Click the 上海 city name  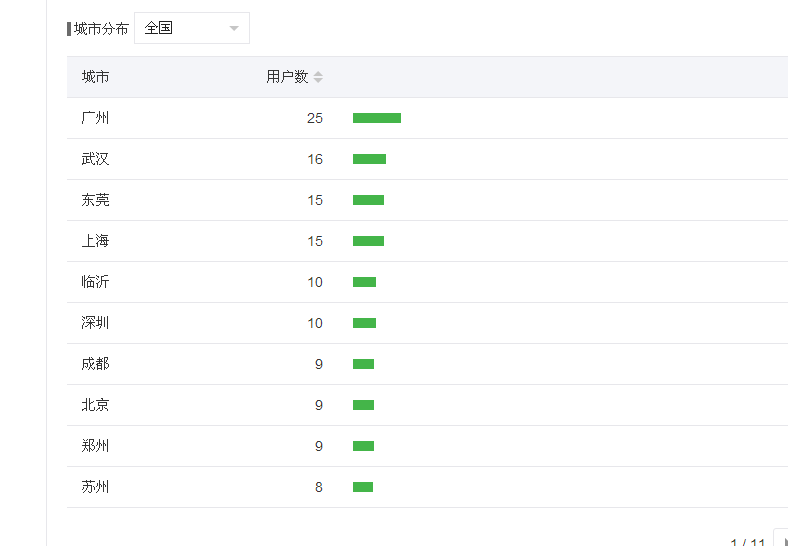(95, 241)
